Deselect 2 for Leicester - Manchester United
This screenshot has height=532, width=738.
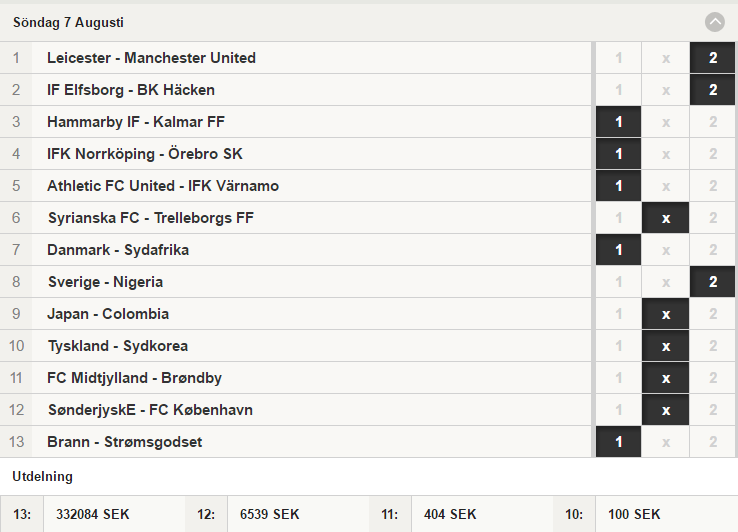[x=713, y=58]
